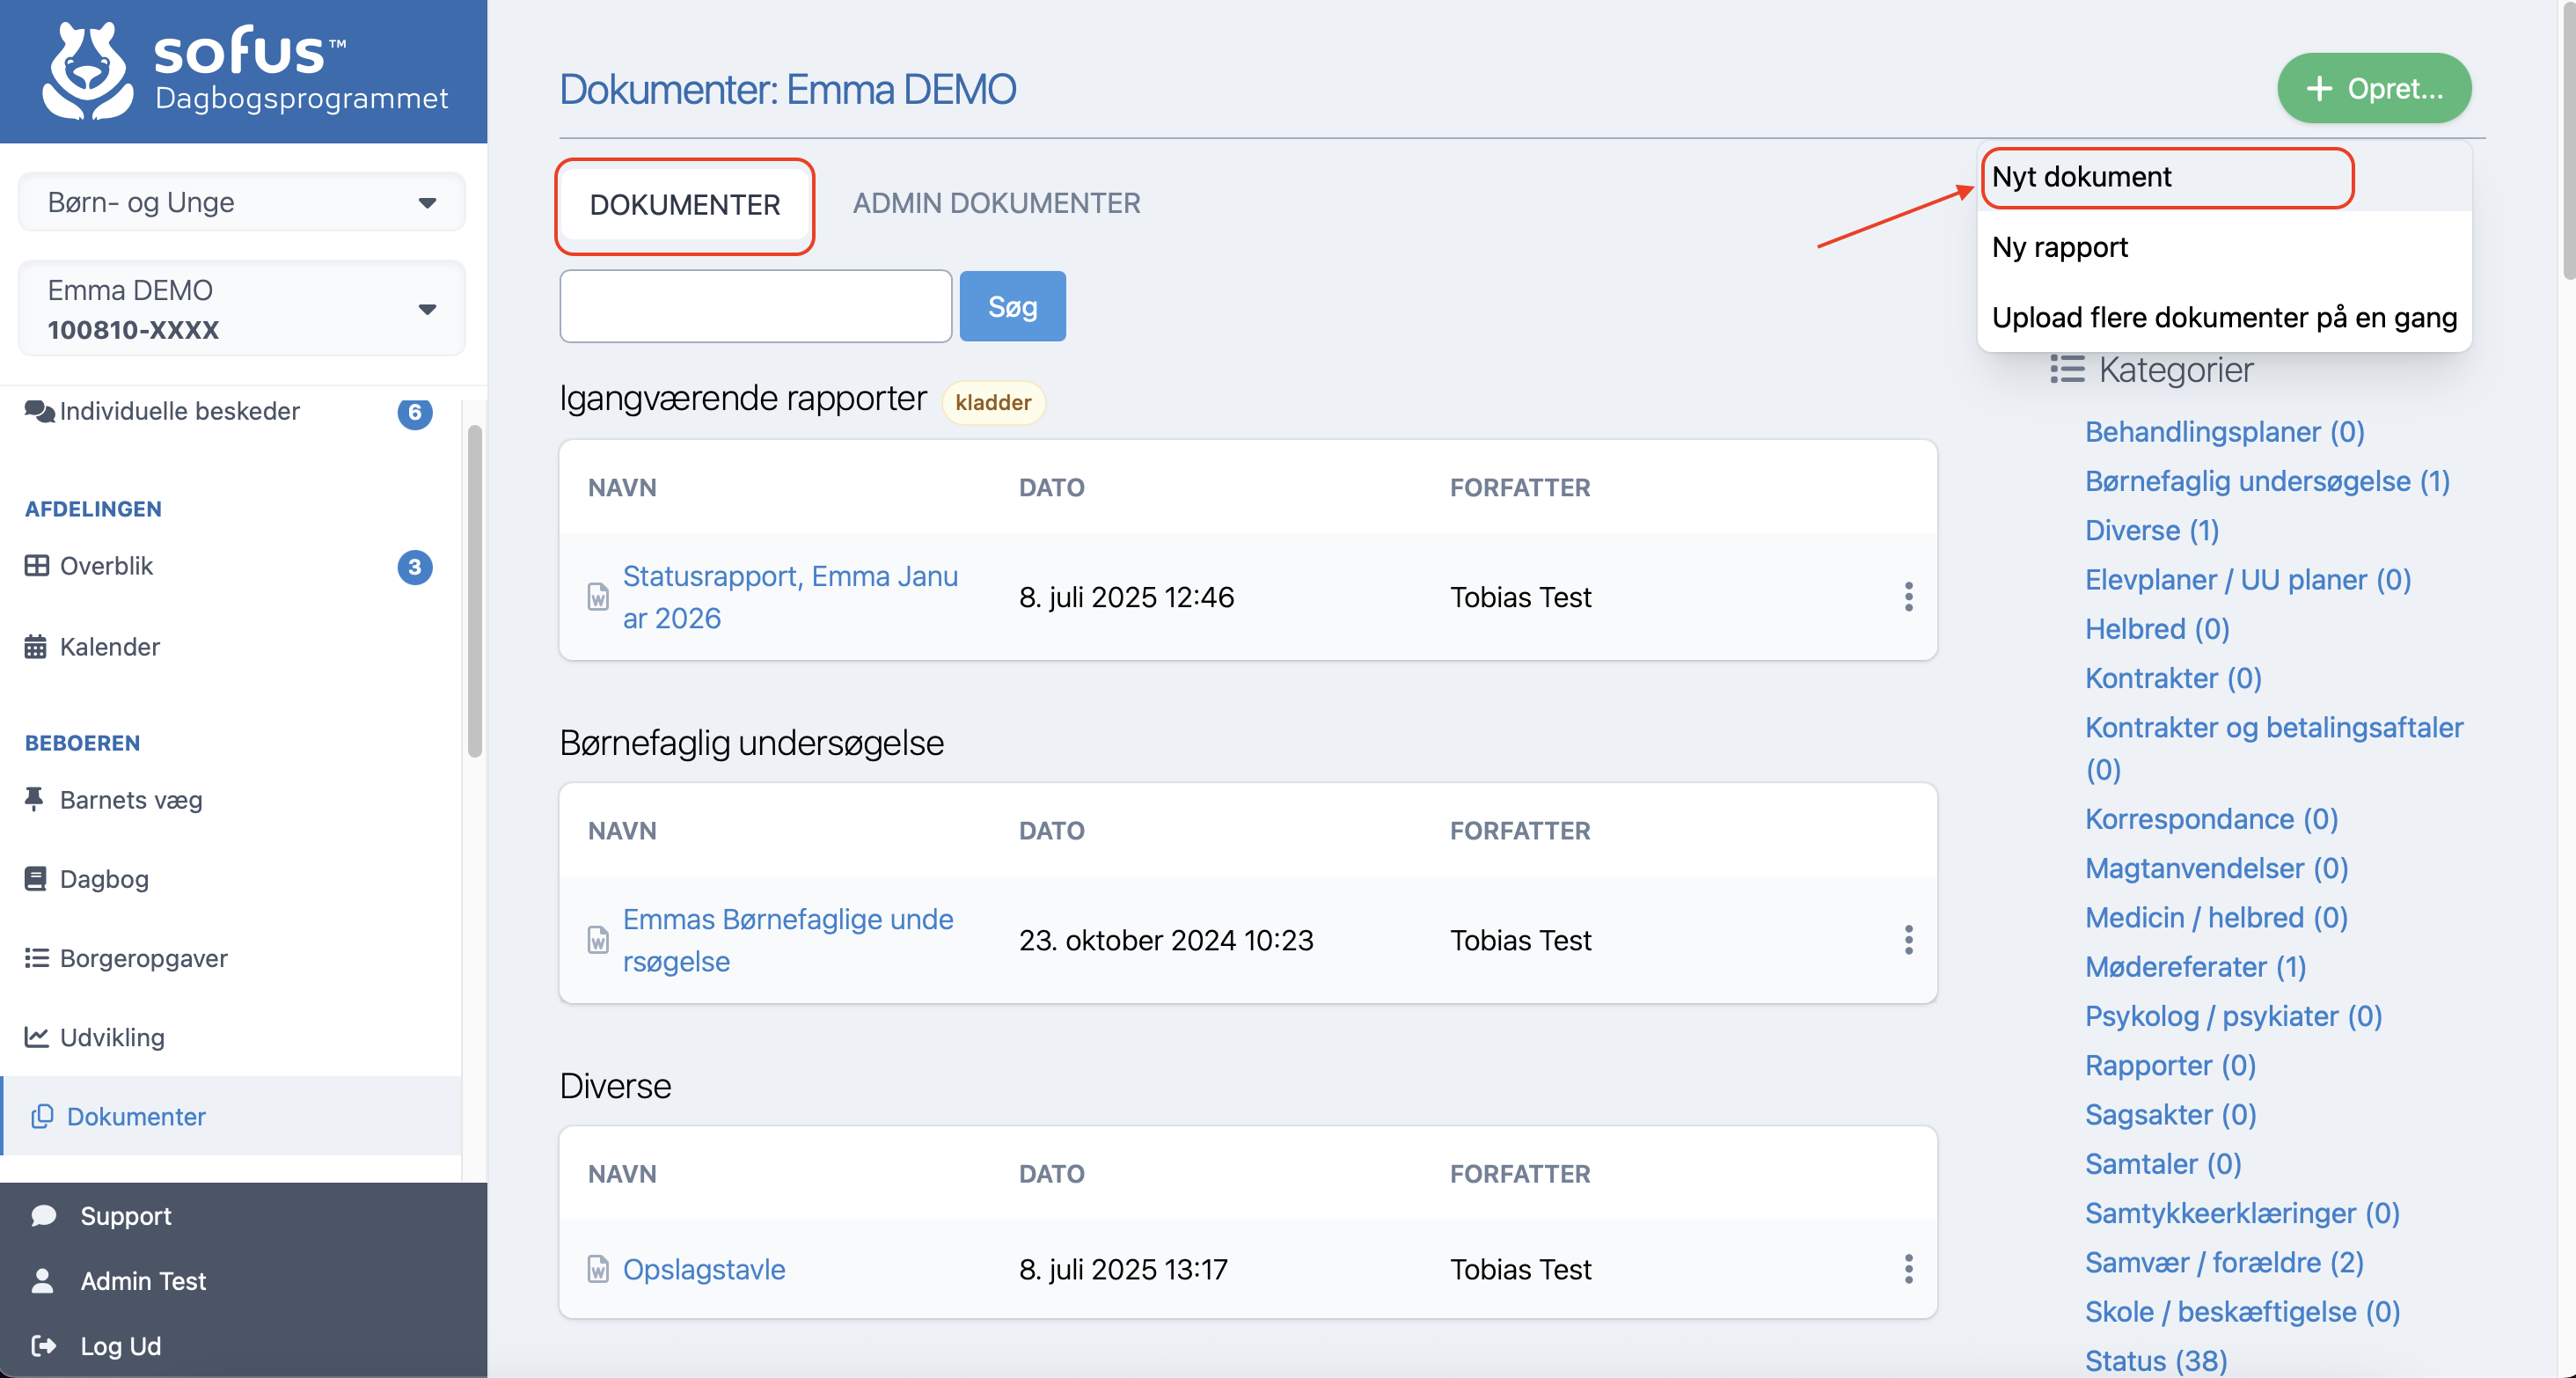Click the Kalender icon in sidebar

(36, 647)
